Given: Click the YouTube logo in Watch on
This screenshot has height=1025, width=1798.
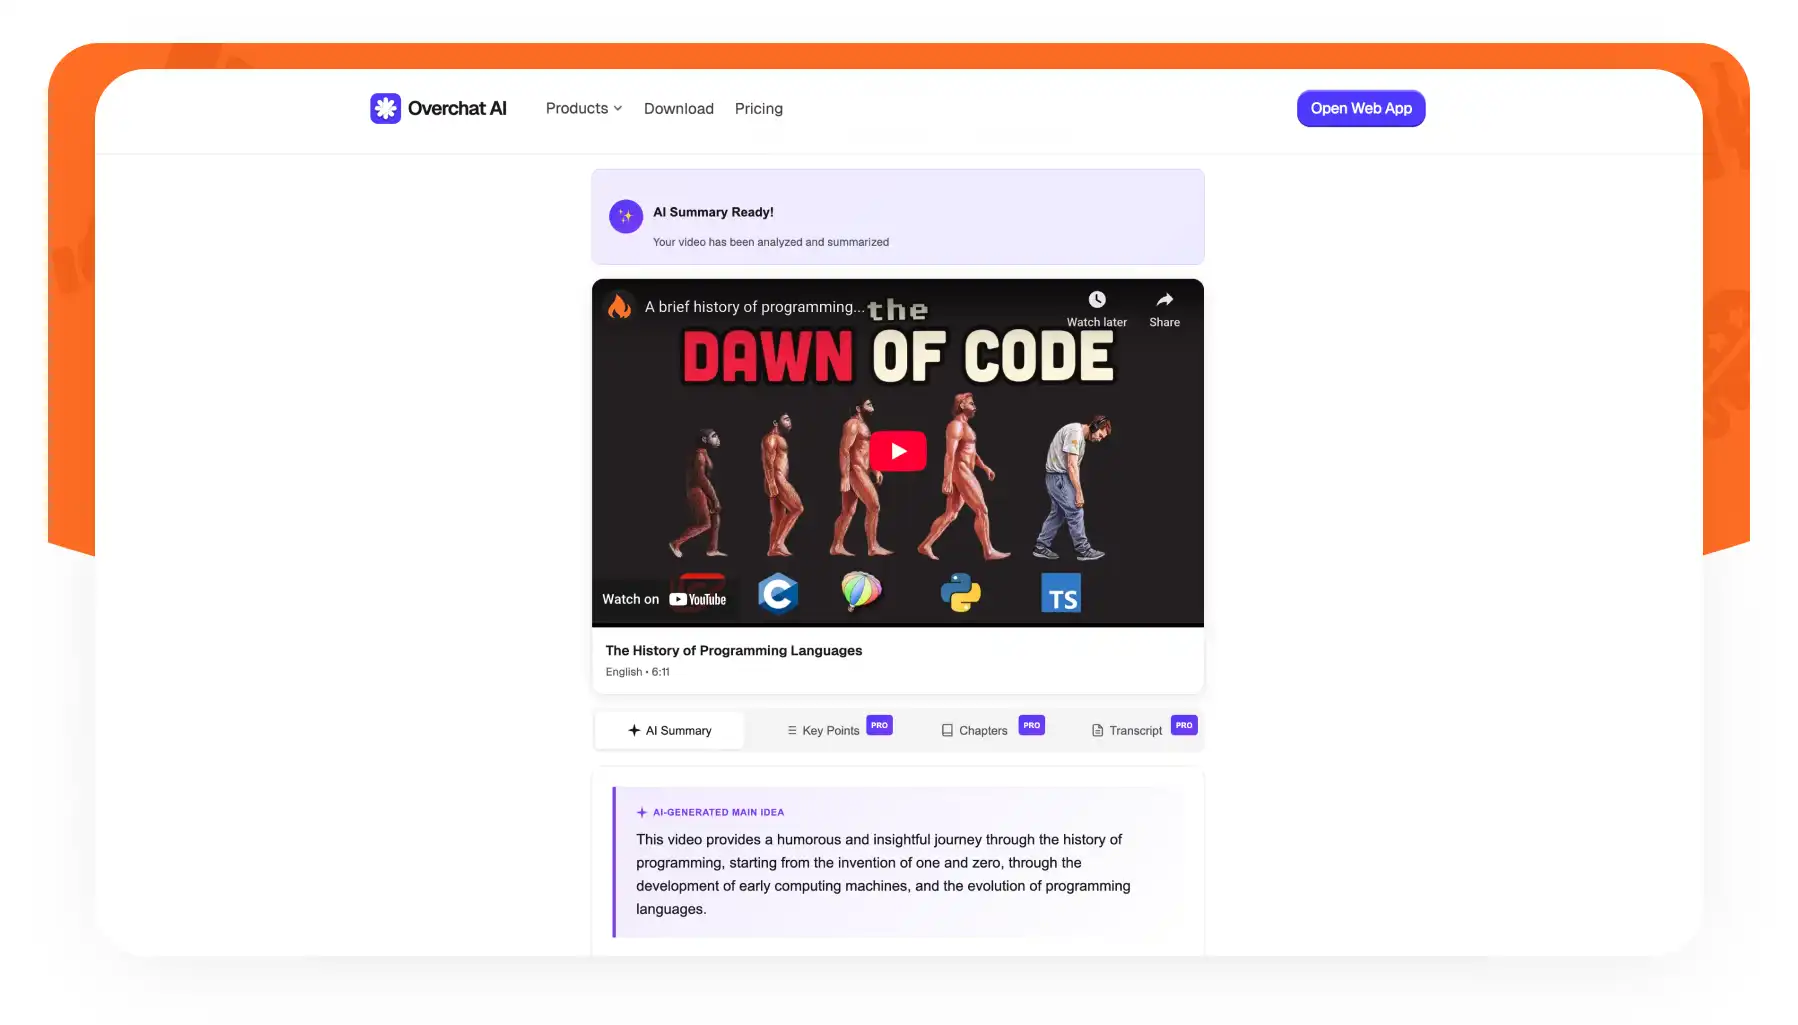Looking at the screenshot, I should 698,599.
